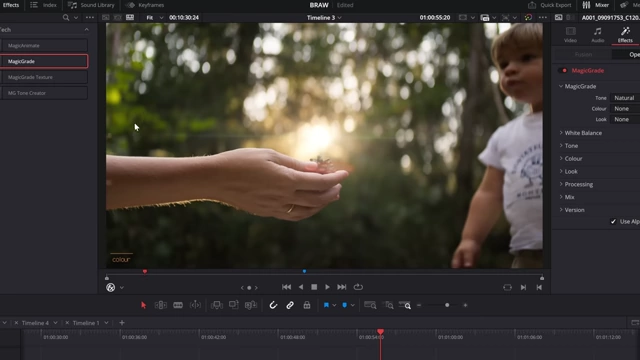Play the timeline forward
This screenshot has height=360, width=640.
click(x=327, y=287)
